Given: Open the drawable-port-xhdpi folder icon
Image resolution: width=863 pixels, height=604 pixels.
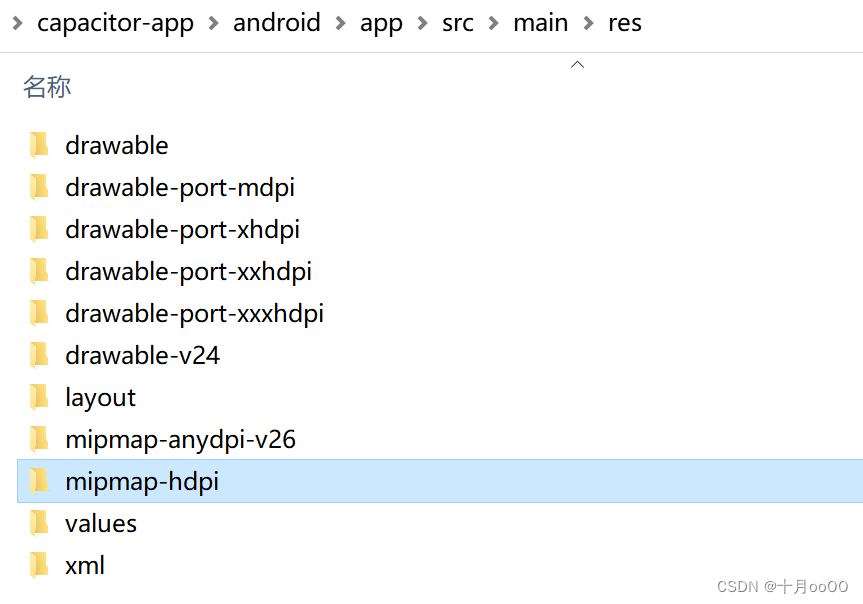Looking at the screenshot, I should pyautogui.click(x=40, y=229).
